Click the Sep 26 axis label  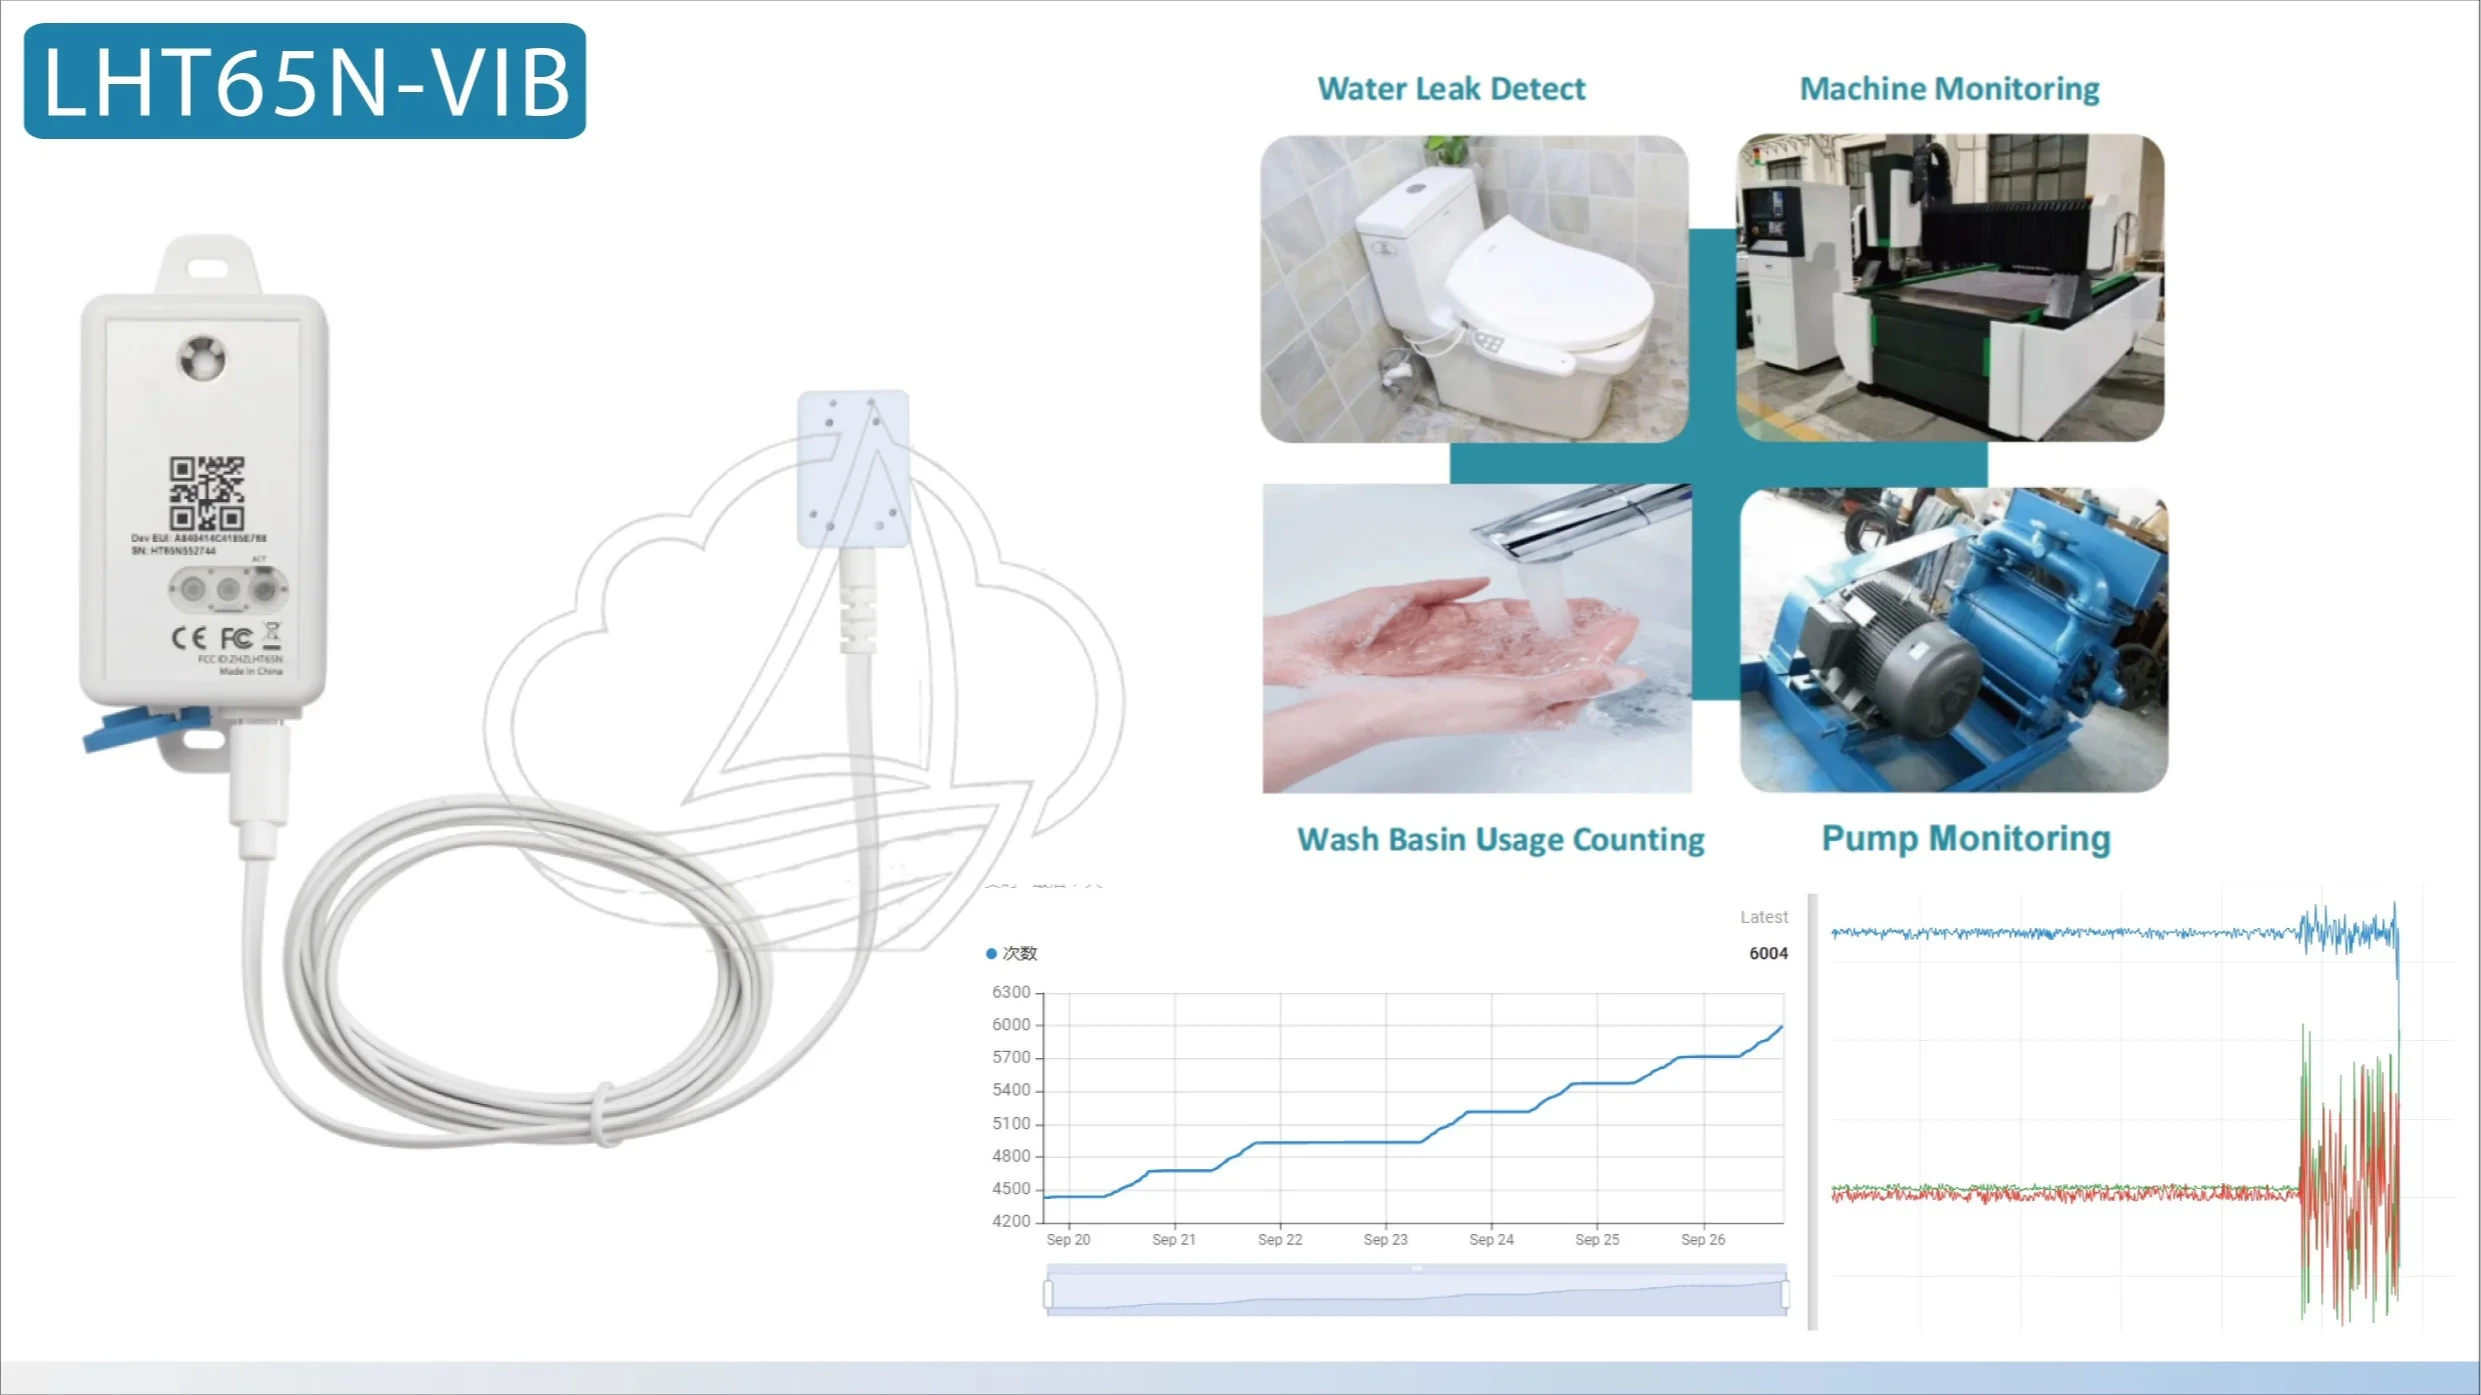(1703, 1240)
